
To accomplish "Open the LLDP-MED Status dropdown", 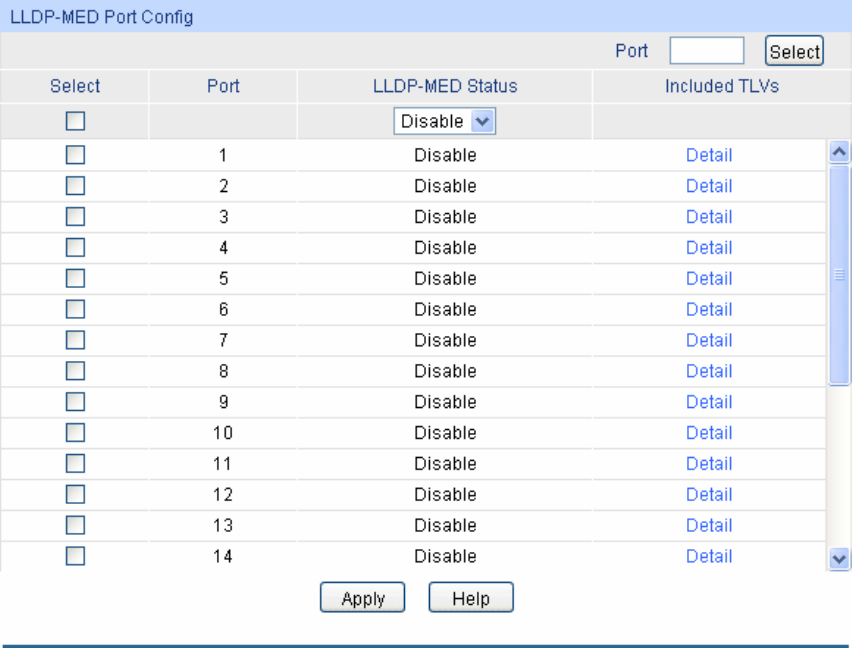I will pos(446,121).
